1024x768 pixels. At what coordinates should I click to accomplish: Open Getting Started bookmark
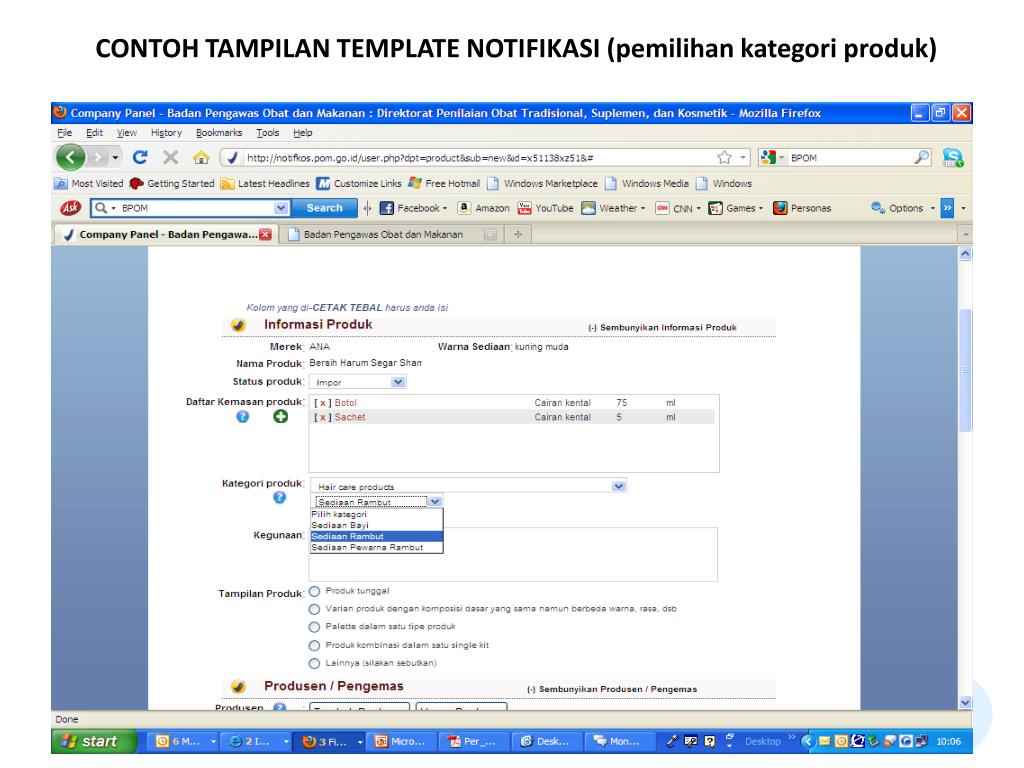[172, 184]
